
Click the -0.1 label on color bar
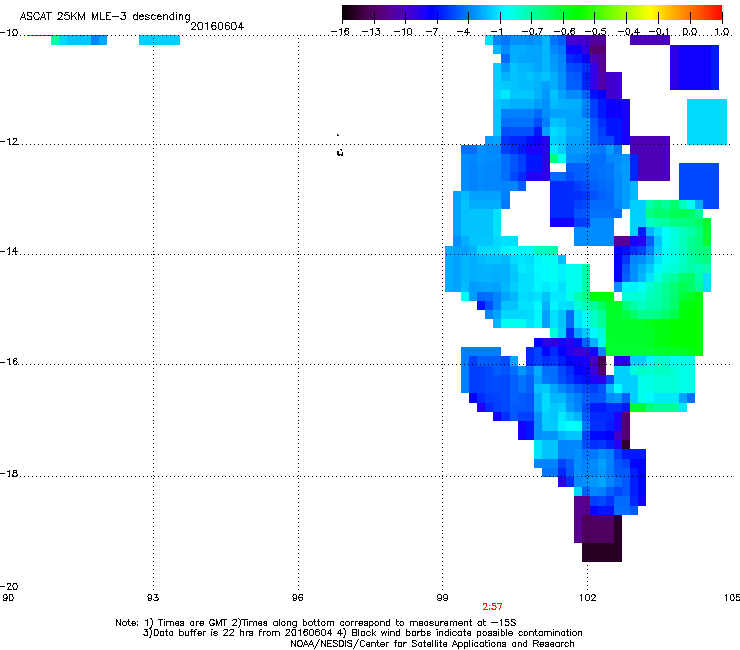[x=659, y=32]
